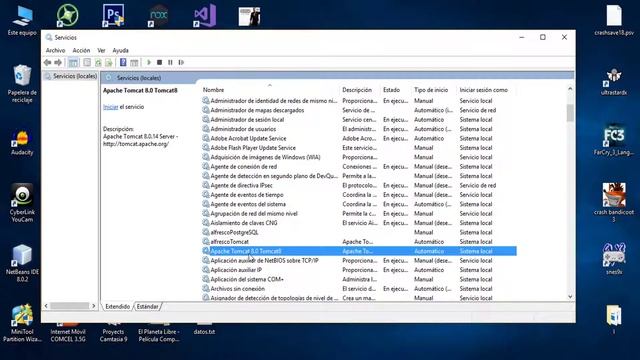Sort by the Iniciar sesión como column header

tap(484, 90)
